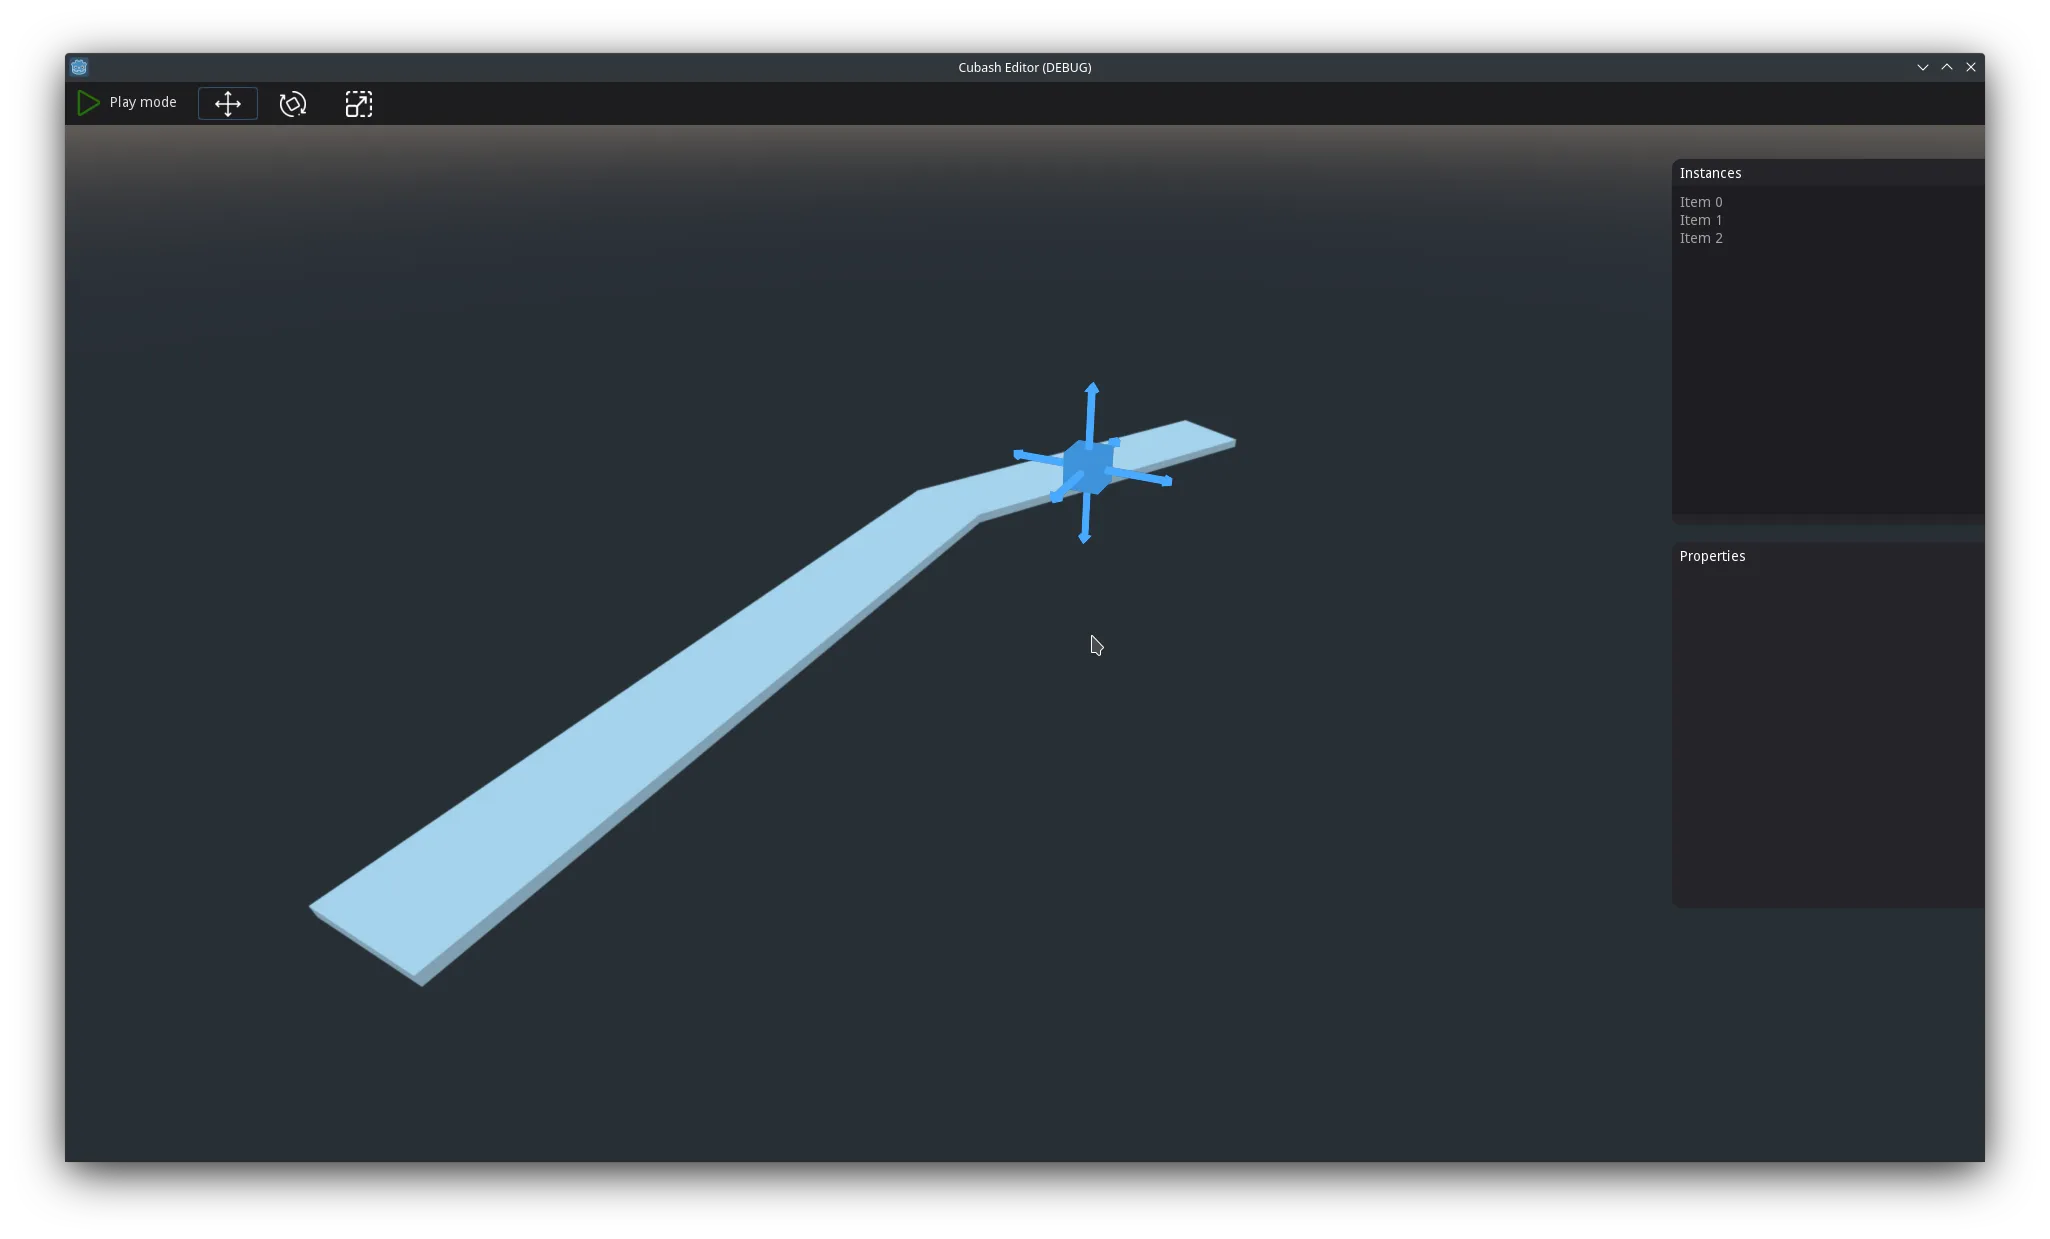Minimize the Cubash Editor window
The height and width of the screenshot is (1239, 2050).
pos(1922,67)
